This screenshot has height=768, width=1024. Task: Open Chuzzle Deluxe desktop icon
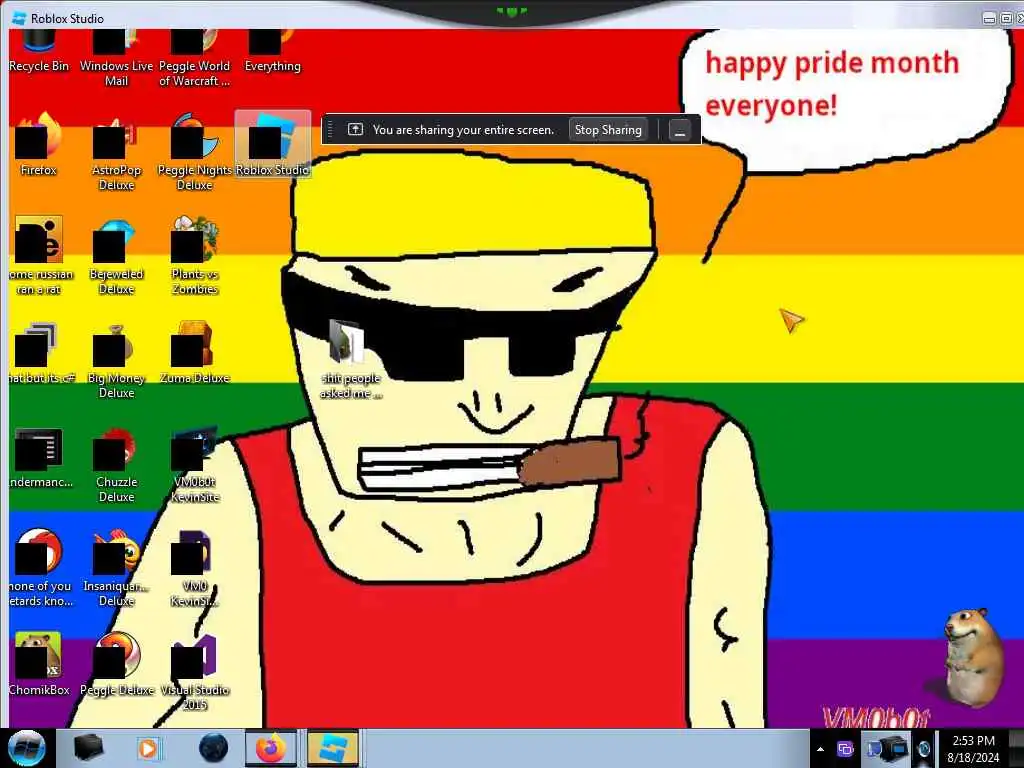point(116,465)
